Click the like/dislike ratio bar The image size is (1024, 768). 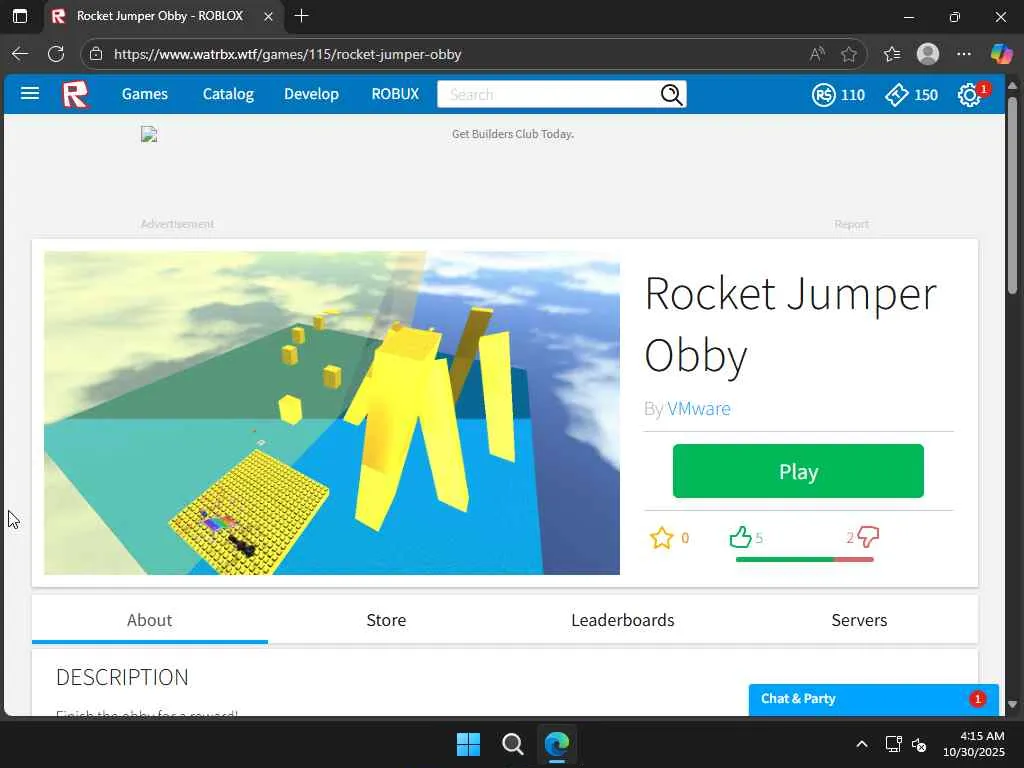(805, 559)
